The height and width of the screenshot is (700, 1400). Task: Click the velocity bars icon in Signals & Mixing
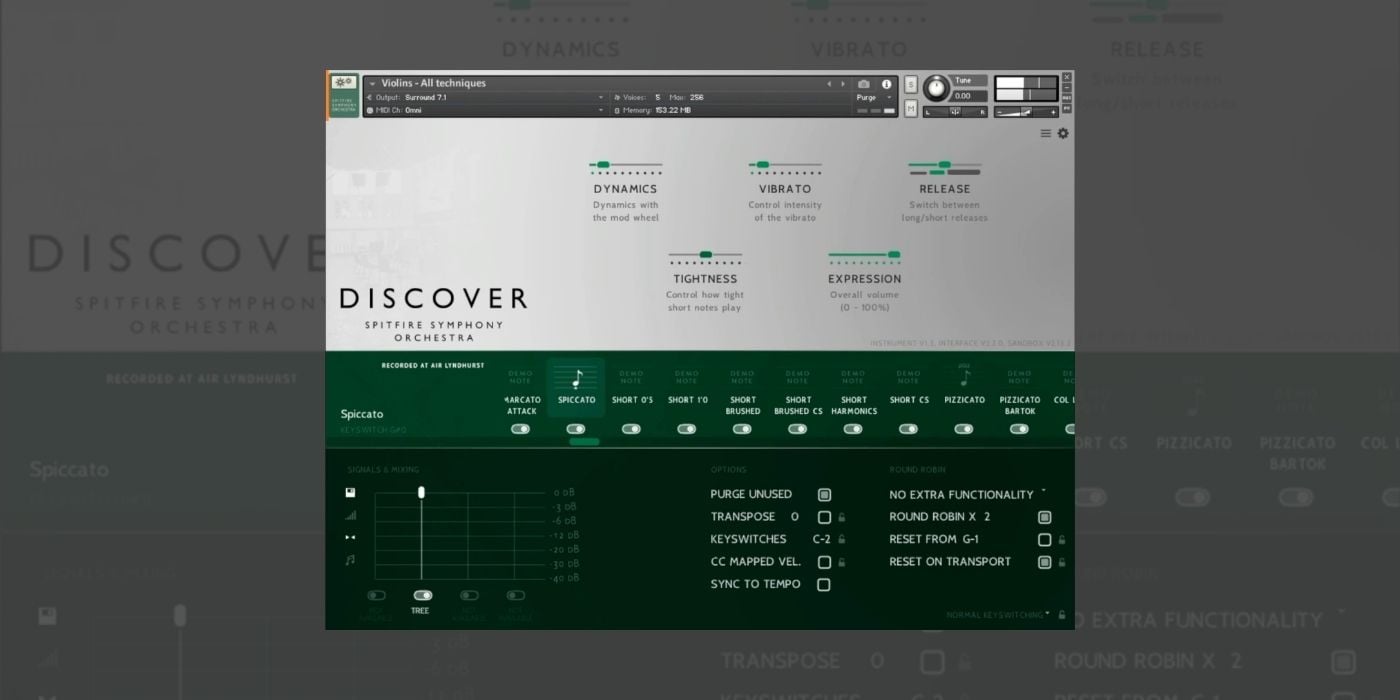tap(350, 515)
